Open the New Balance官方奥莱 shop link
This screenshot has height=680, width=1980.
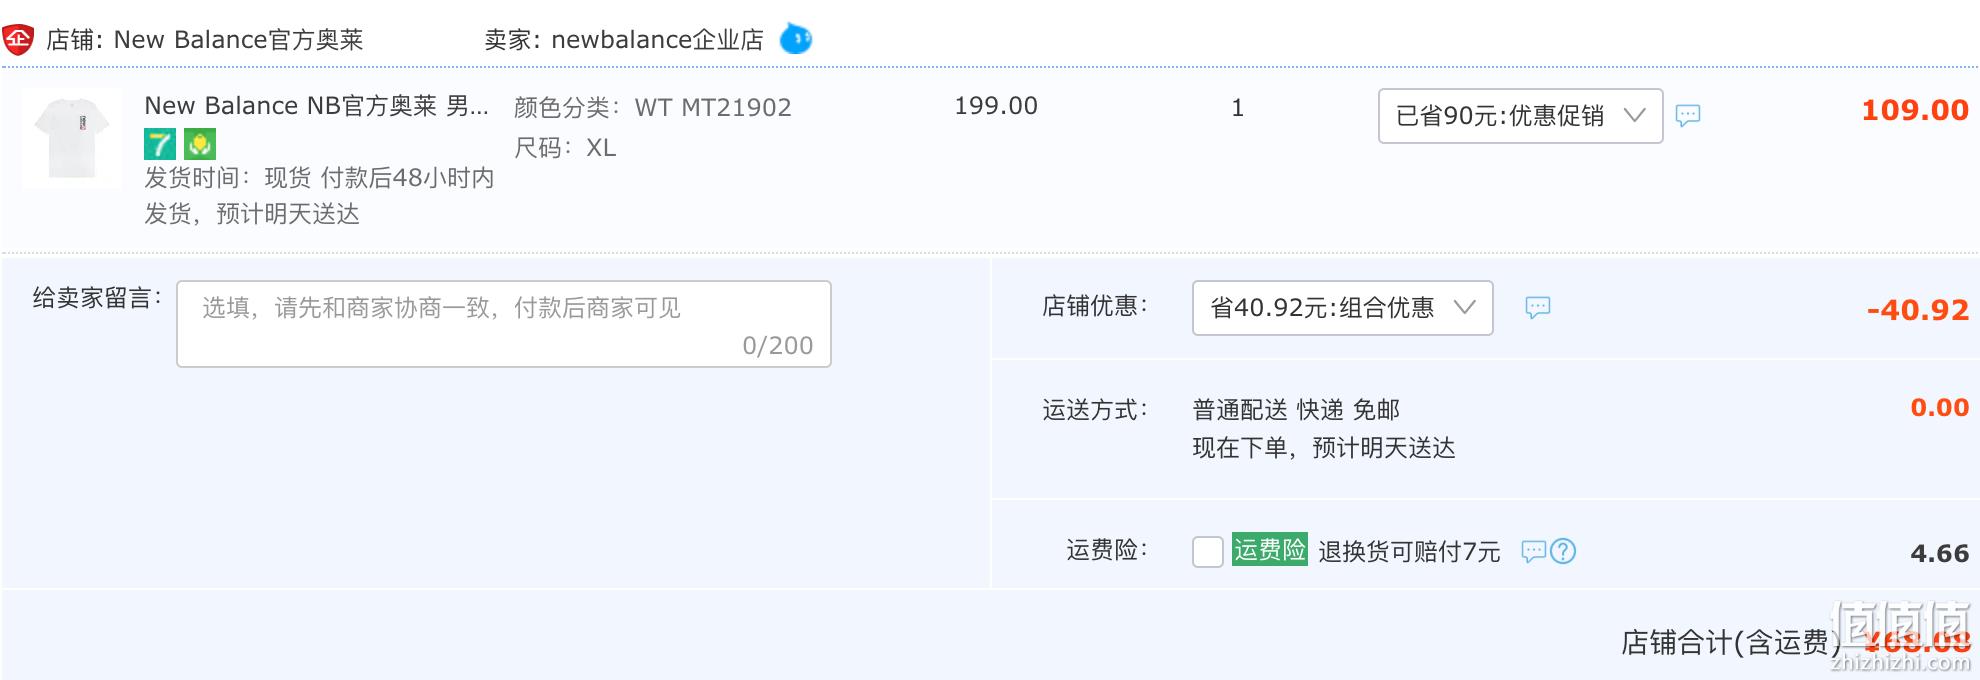click(x=239, y=40)
